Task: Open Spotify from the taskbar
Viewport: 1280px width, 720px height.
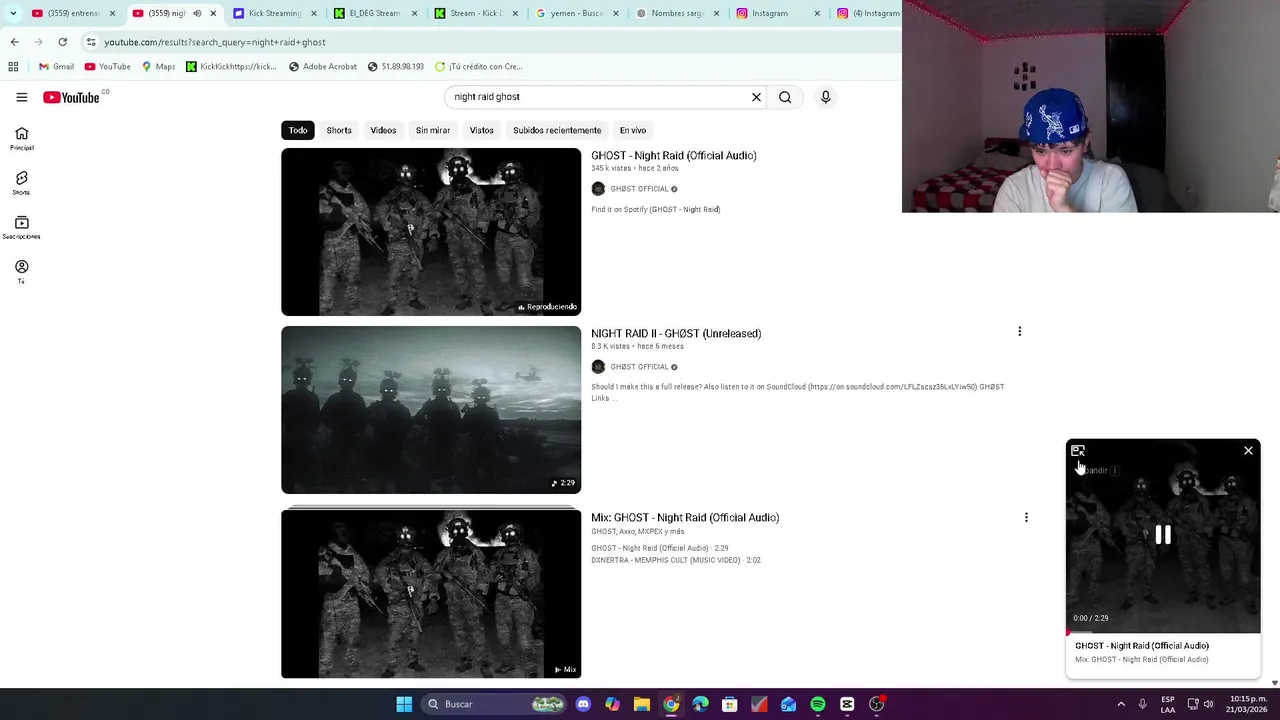Action: pyautogui.click(x=818, y=704)
